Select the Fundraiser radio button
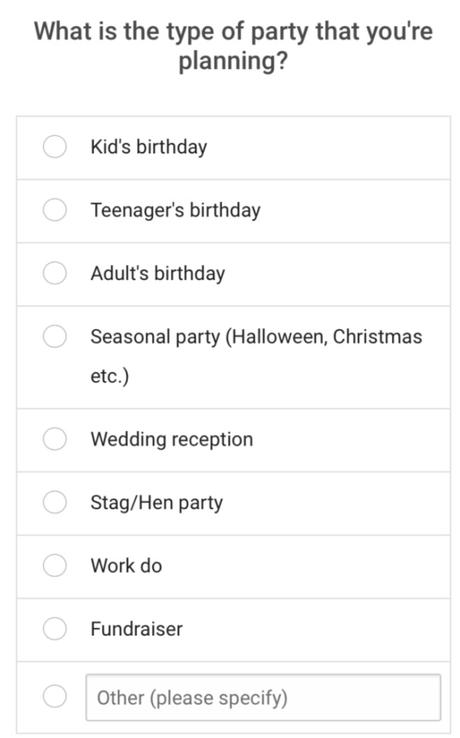460x738 pixels. [x=55, y=628]
